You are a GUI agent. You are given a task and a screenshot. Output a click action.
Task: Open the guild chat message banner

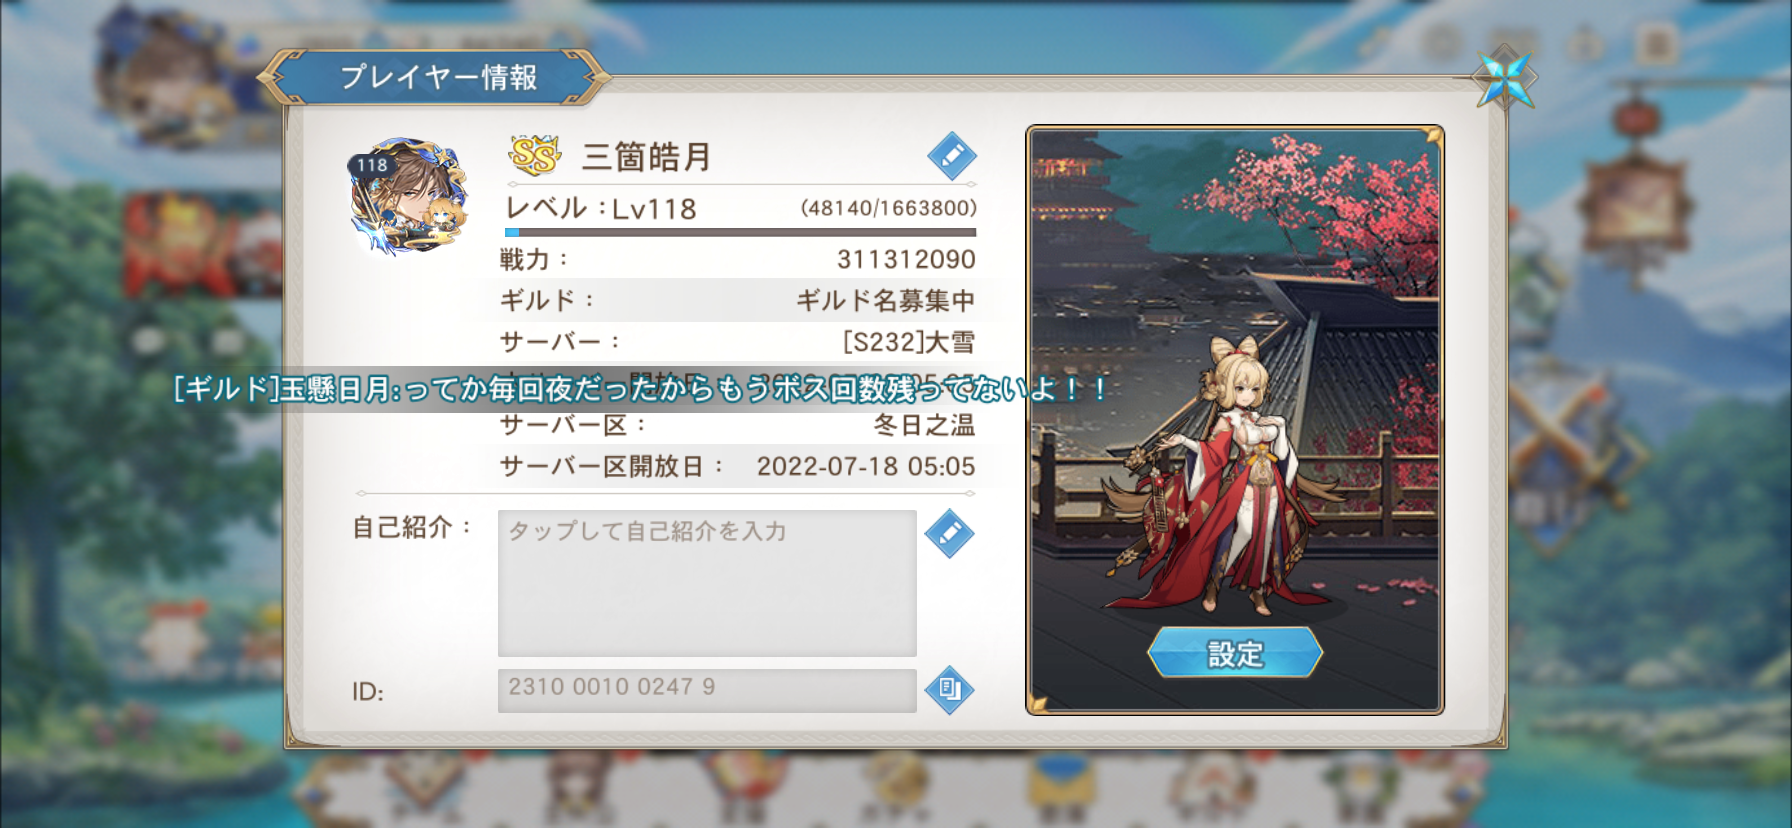[640, 389]
